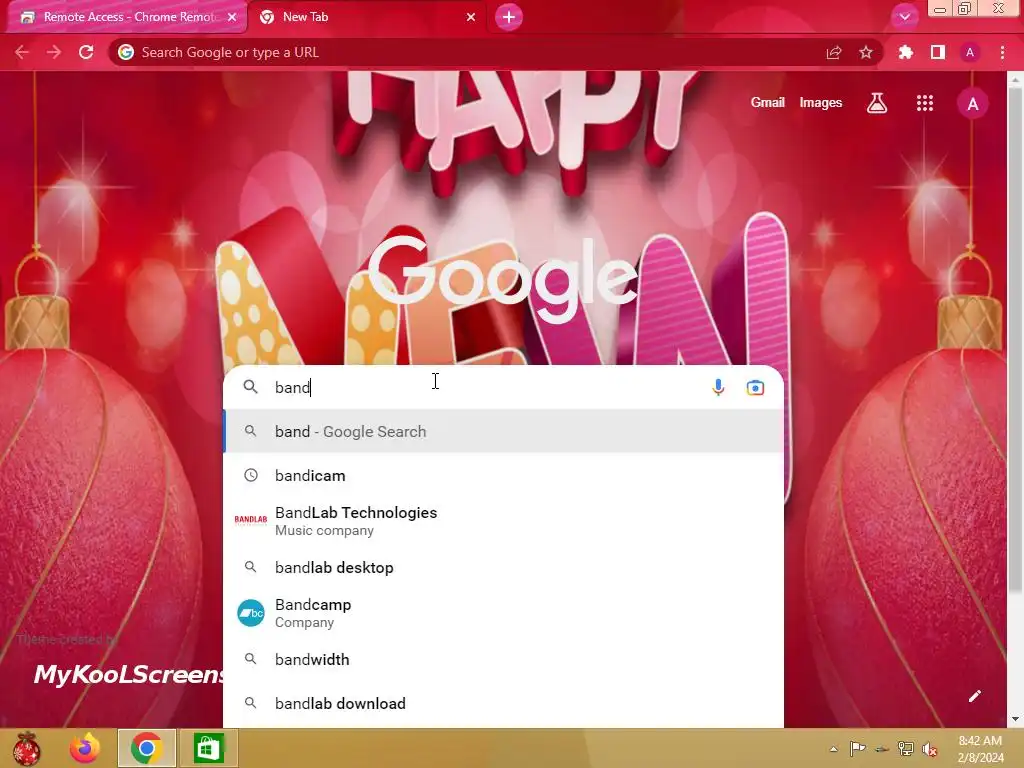Open the Microsoft Store taskbar icon

(x=208, y=748)
